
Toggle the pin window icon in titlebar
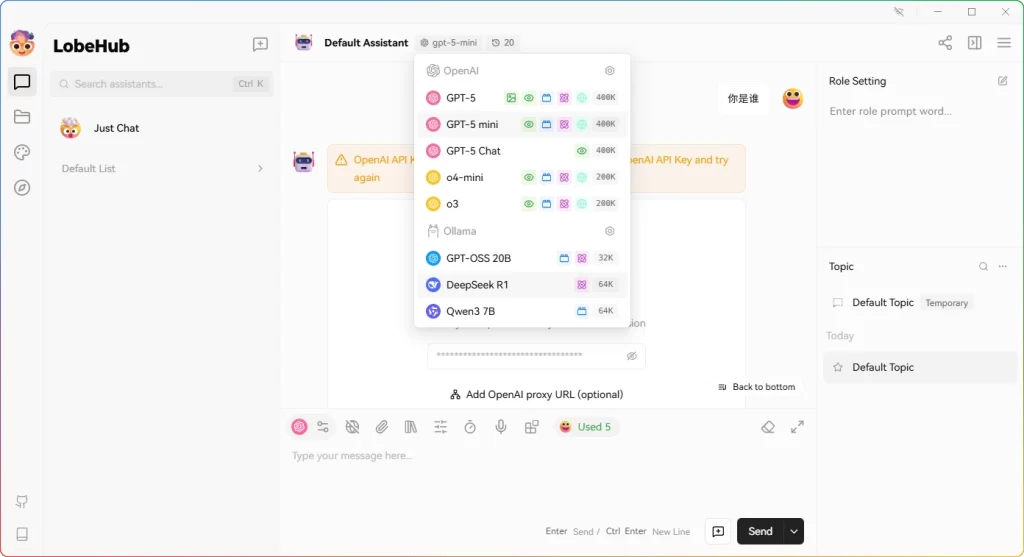coord(899,12)
